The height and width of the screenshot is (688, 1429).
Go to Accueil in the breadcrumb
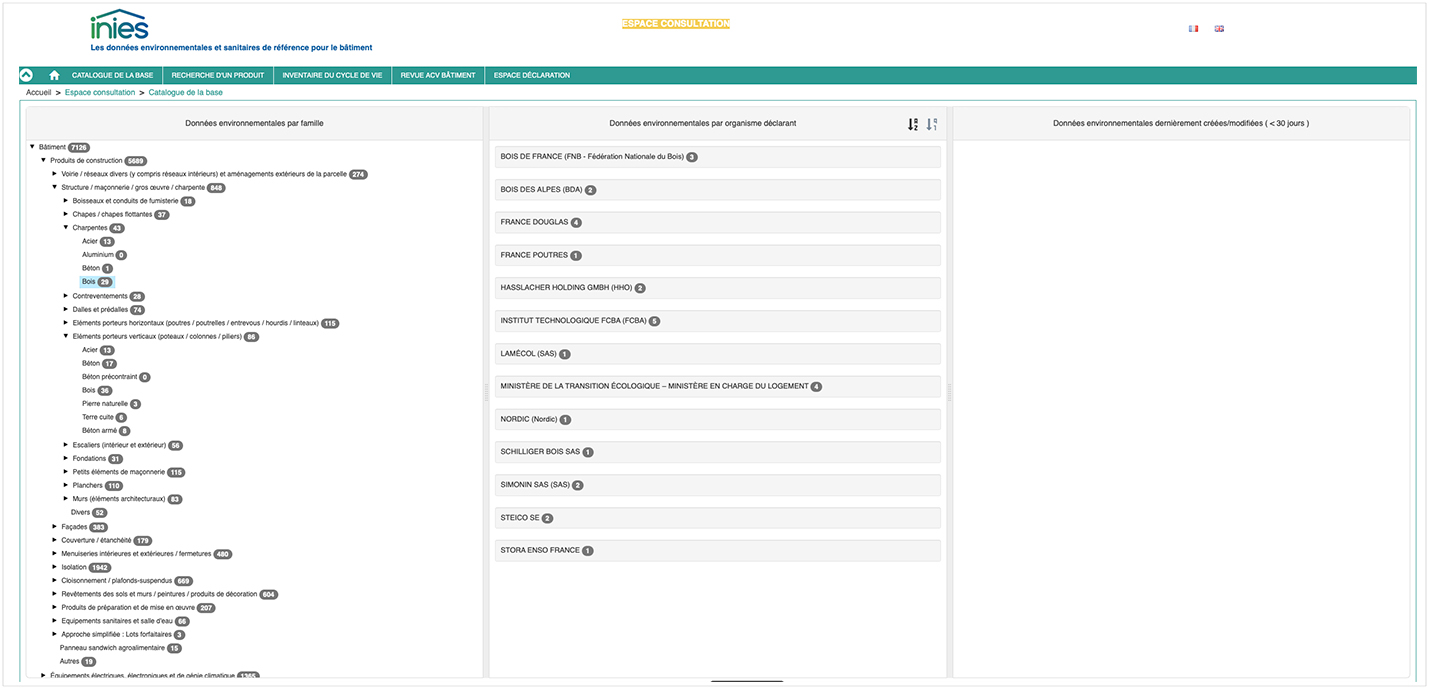click(39, 92)
